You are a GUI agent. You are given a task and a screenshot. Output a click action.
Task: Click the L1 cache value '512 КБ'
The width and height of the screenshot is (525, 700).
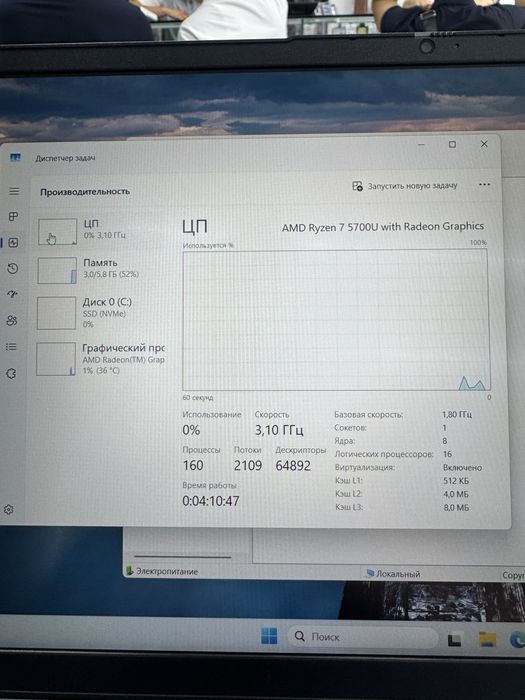(456, 481)
